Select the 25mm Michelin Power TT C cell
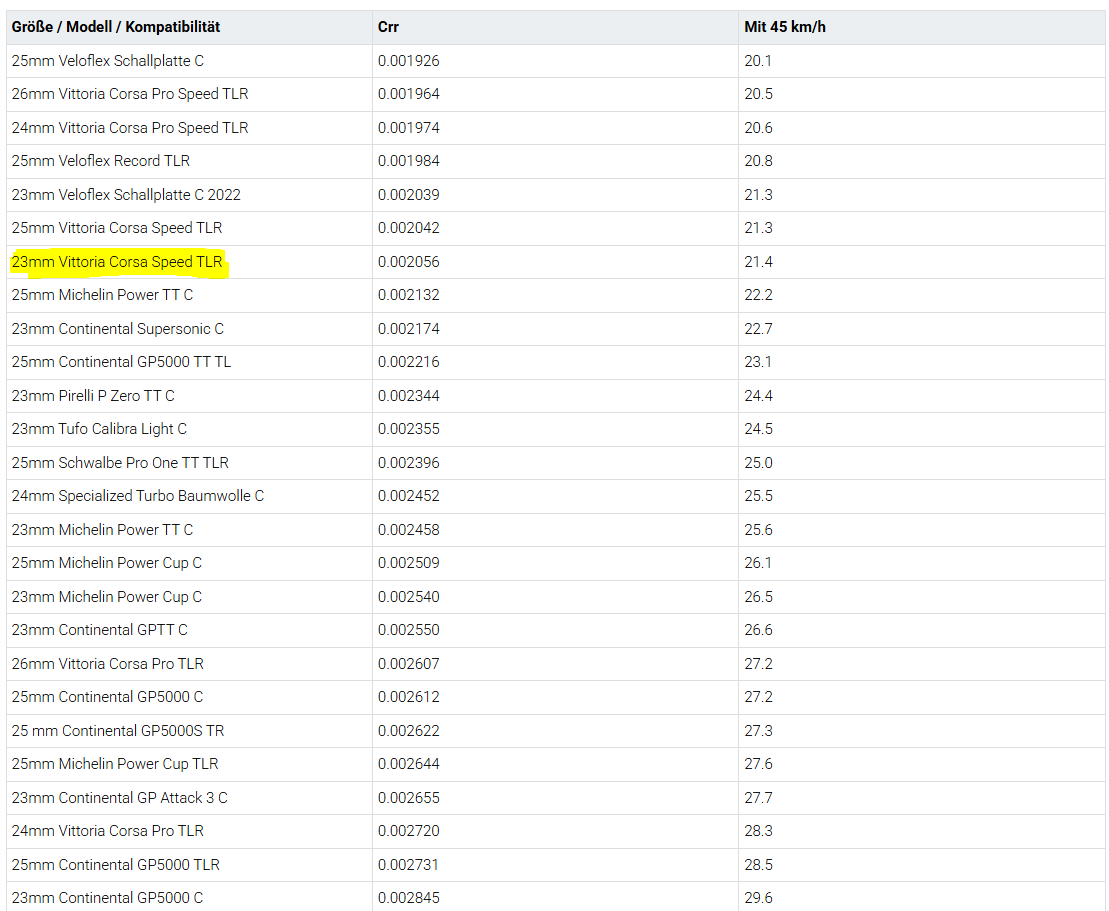The image size is (1109, 911). [103, 295]
